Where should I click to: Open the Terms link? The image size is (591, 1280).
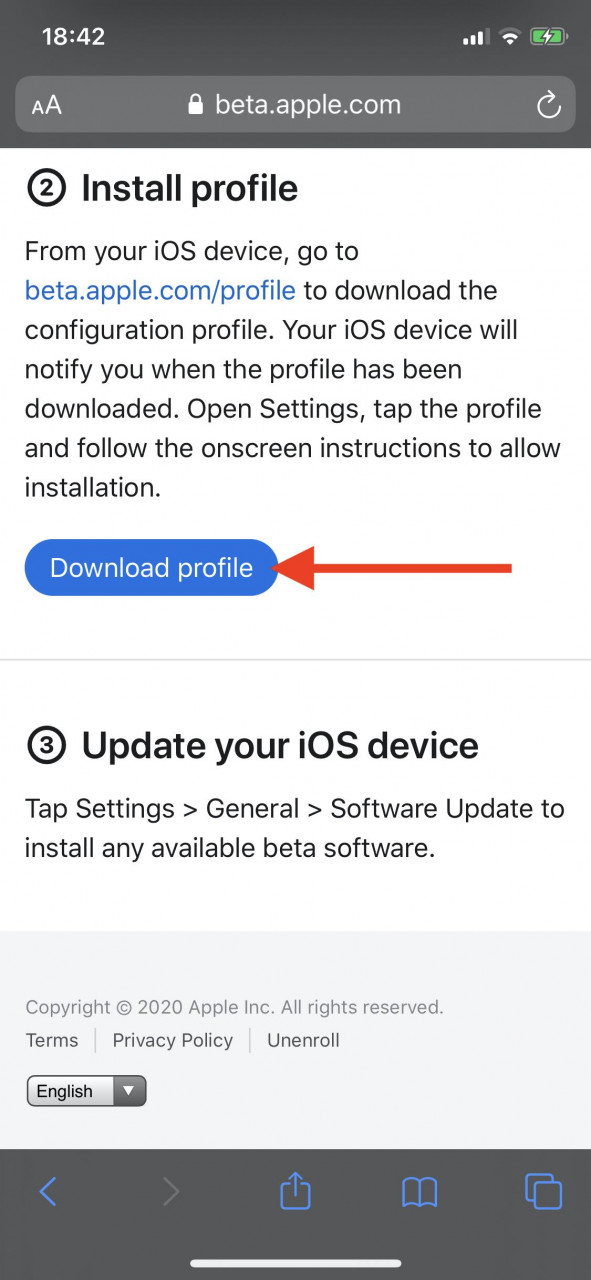coord(52,1040)
